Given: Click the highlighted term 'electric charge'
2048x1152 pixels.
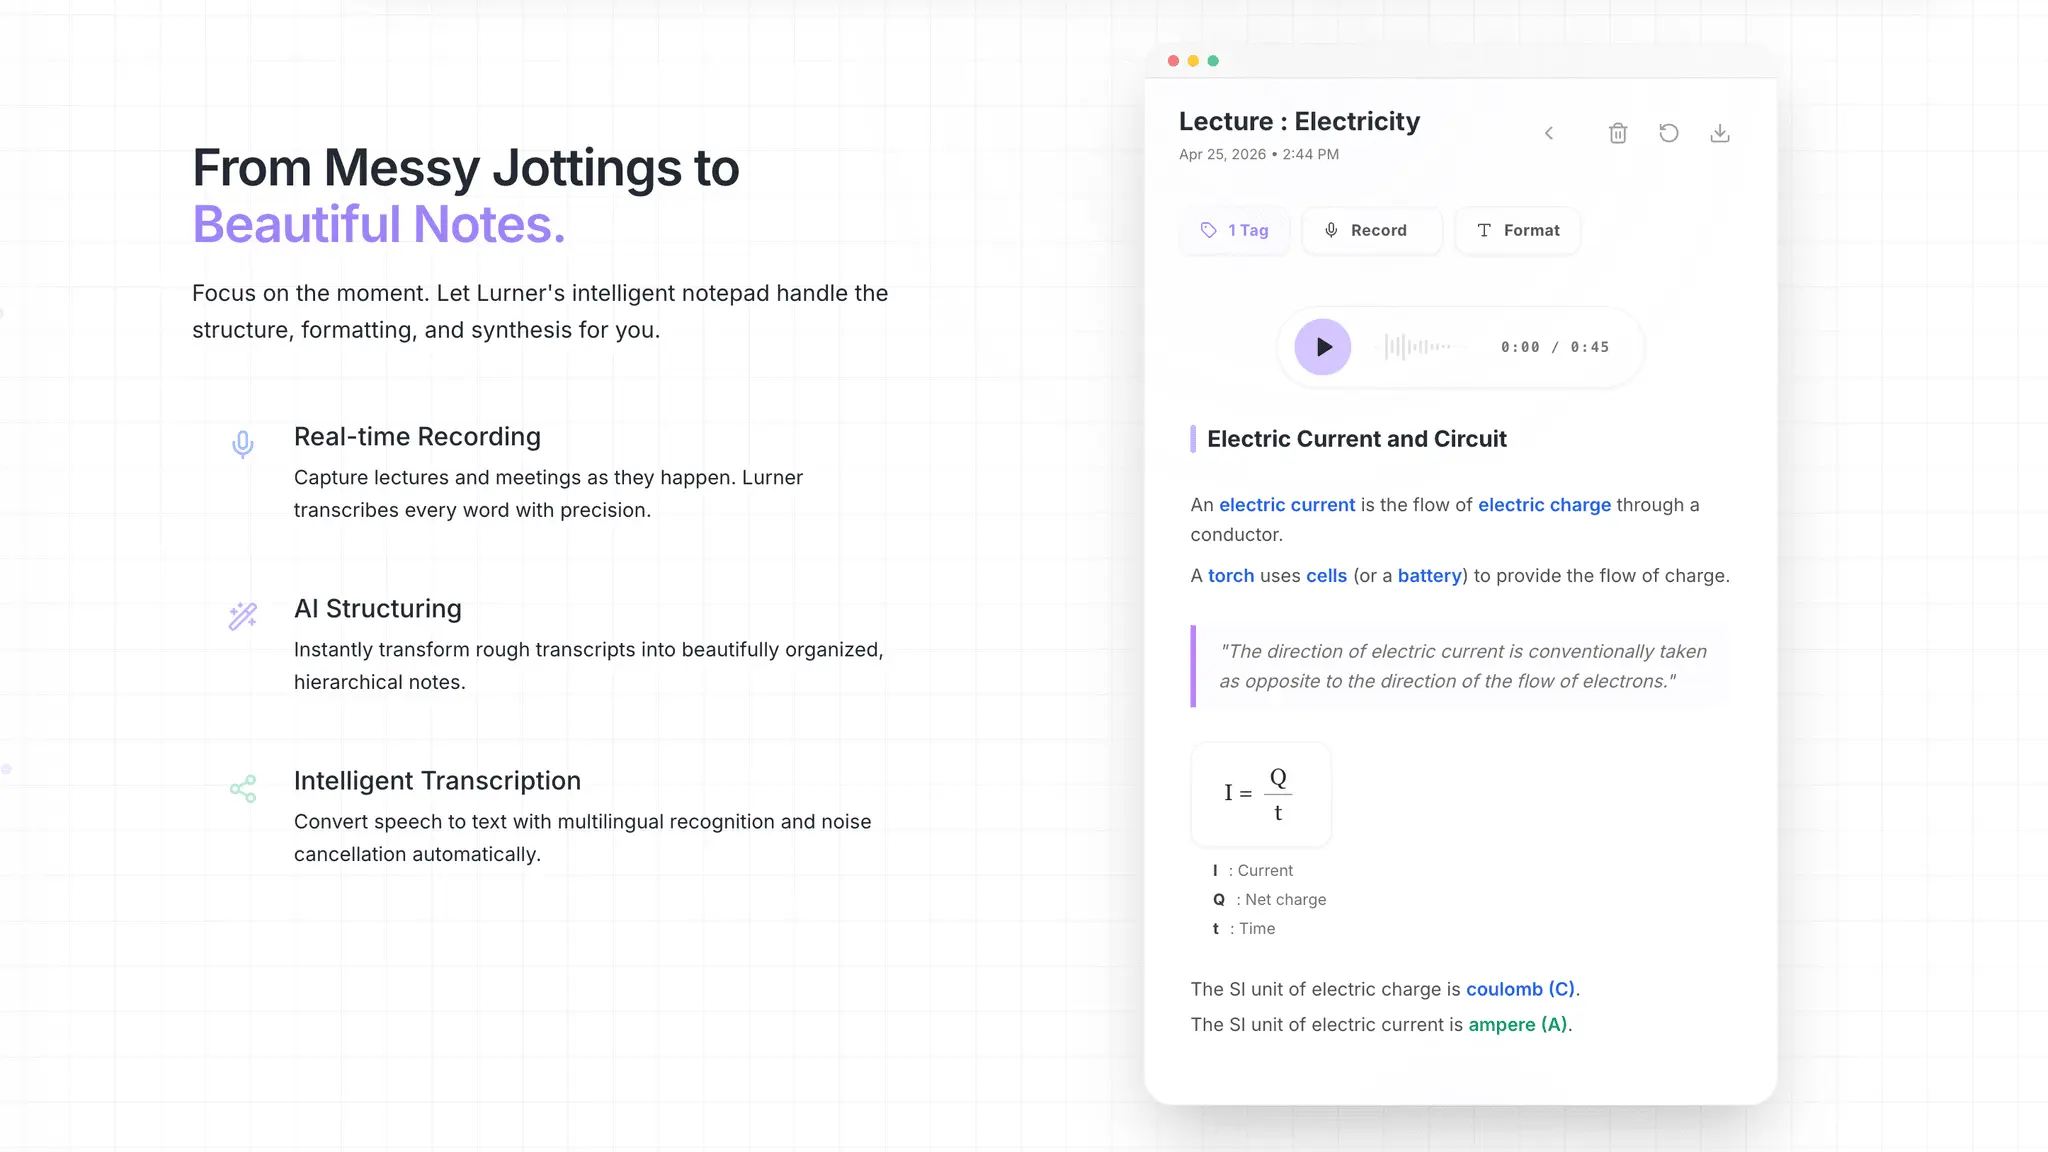Looking at the screenshot, I should click(1545, 505).
